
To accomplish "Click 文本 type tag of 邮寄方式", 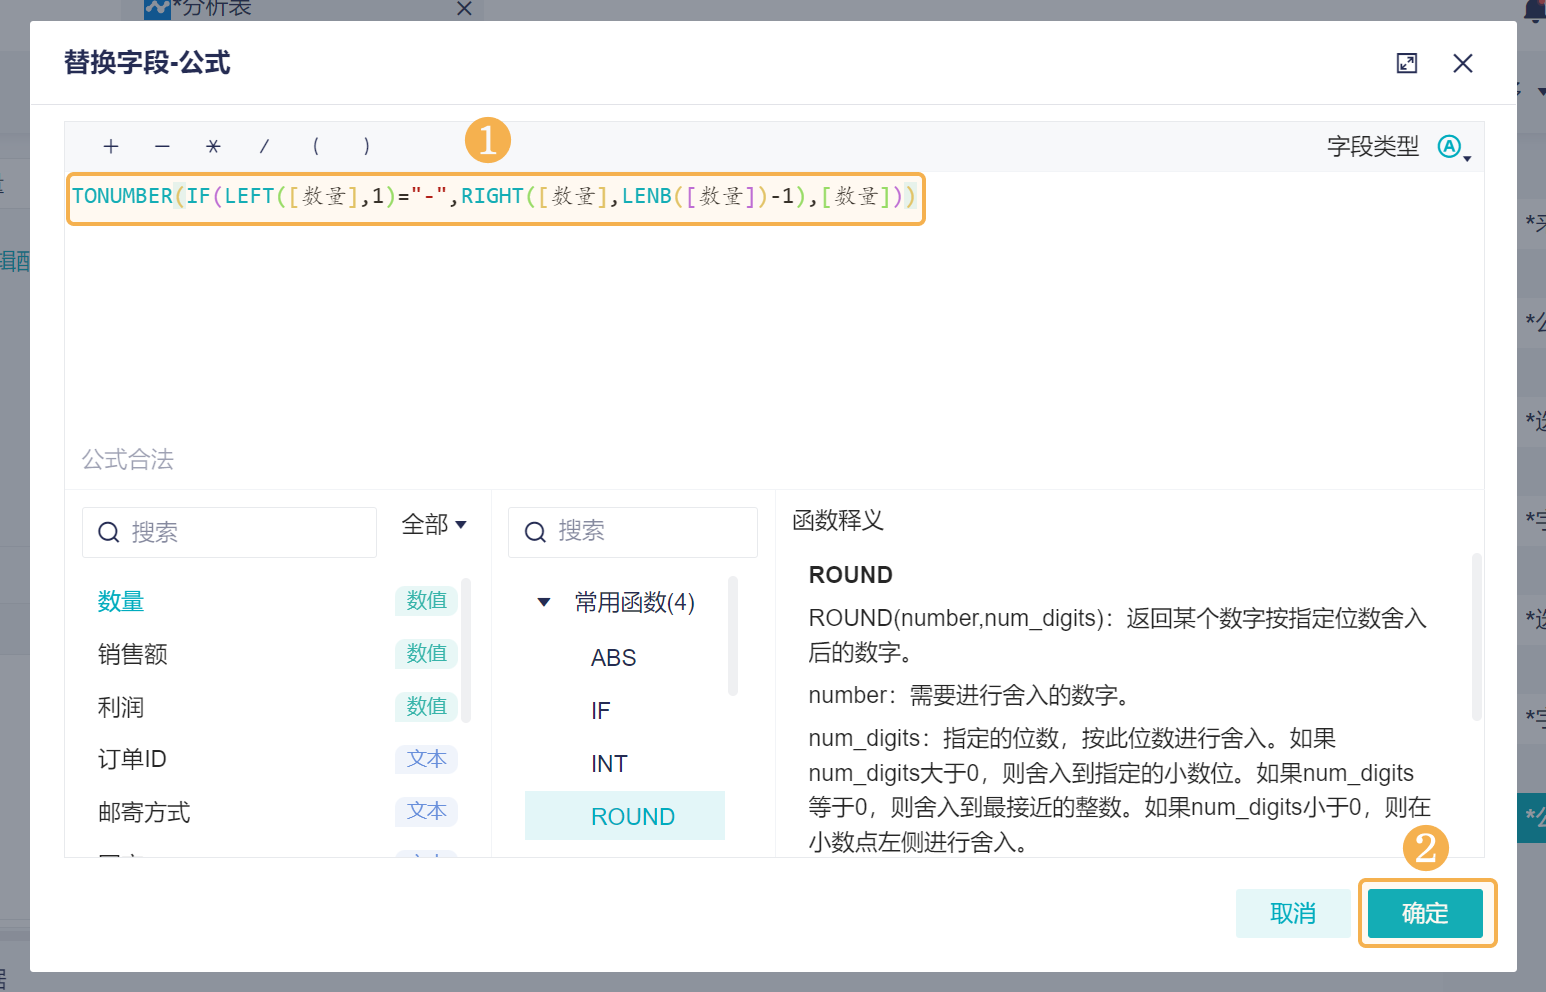I will pos(427,811).
